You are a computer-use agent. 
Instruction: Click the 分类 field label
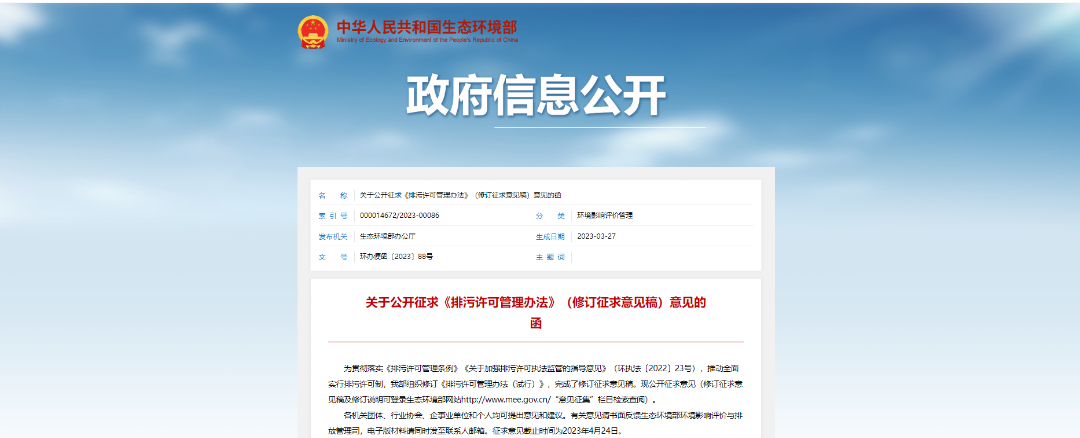[x=550, y=215]
